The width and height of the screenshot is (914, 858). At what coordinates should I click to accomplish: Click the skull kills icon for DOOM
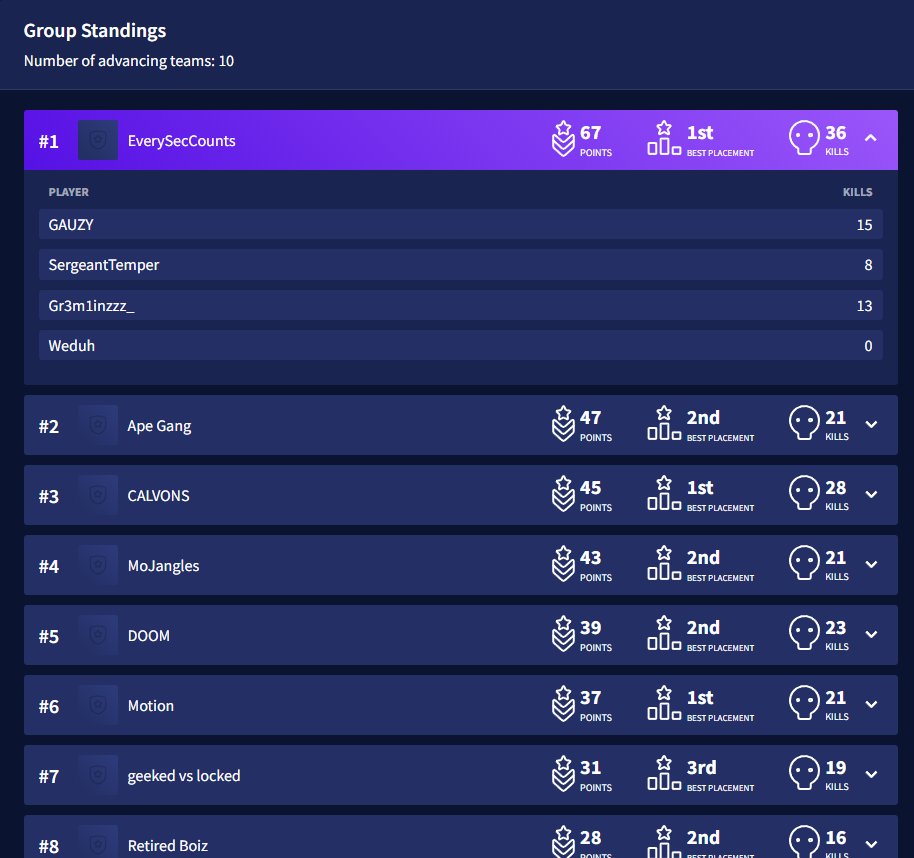(x=804, y=632)
